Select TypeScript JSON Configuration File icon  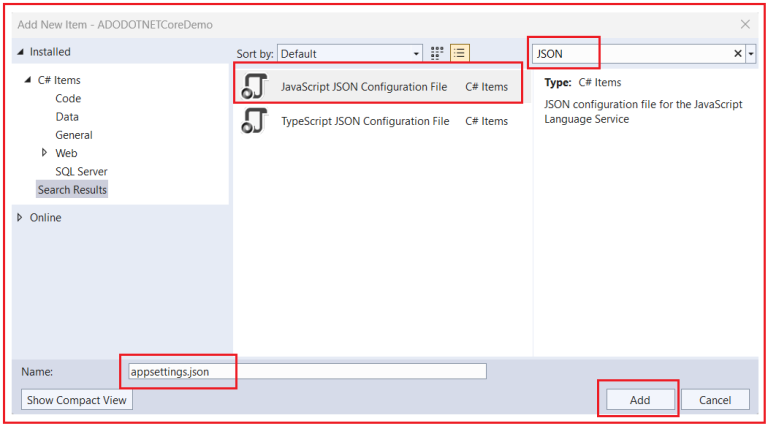click(255, 120)
